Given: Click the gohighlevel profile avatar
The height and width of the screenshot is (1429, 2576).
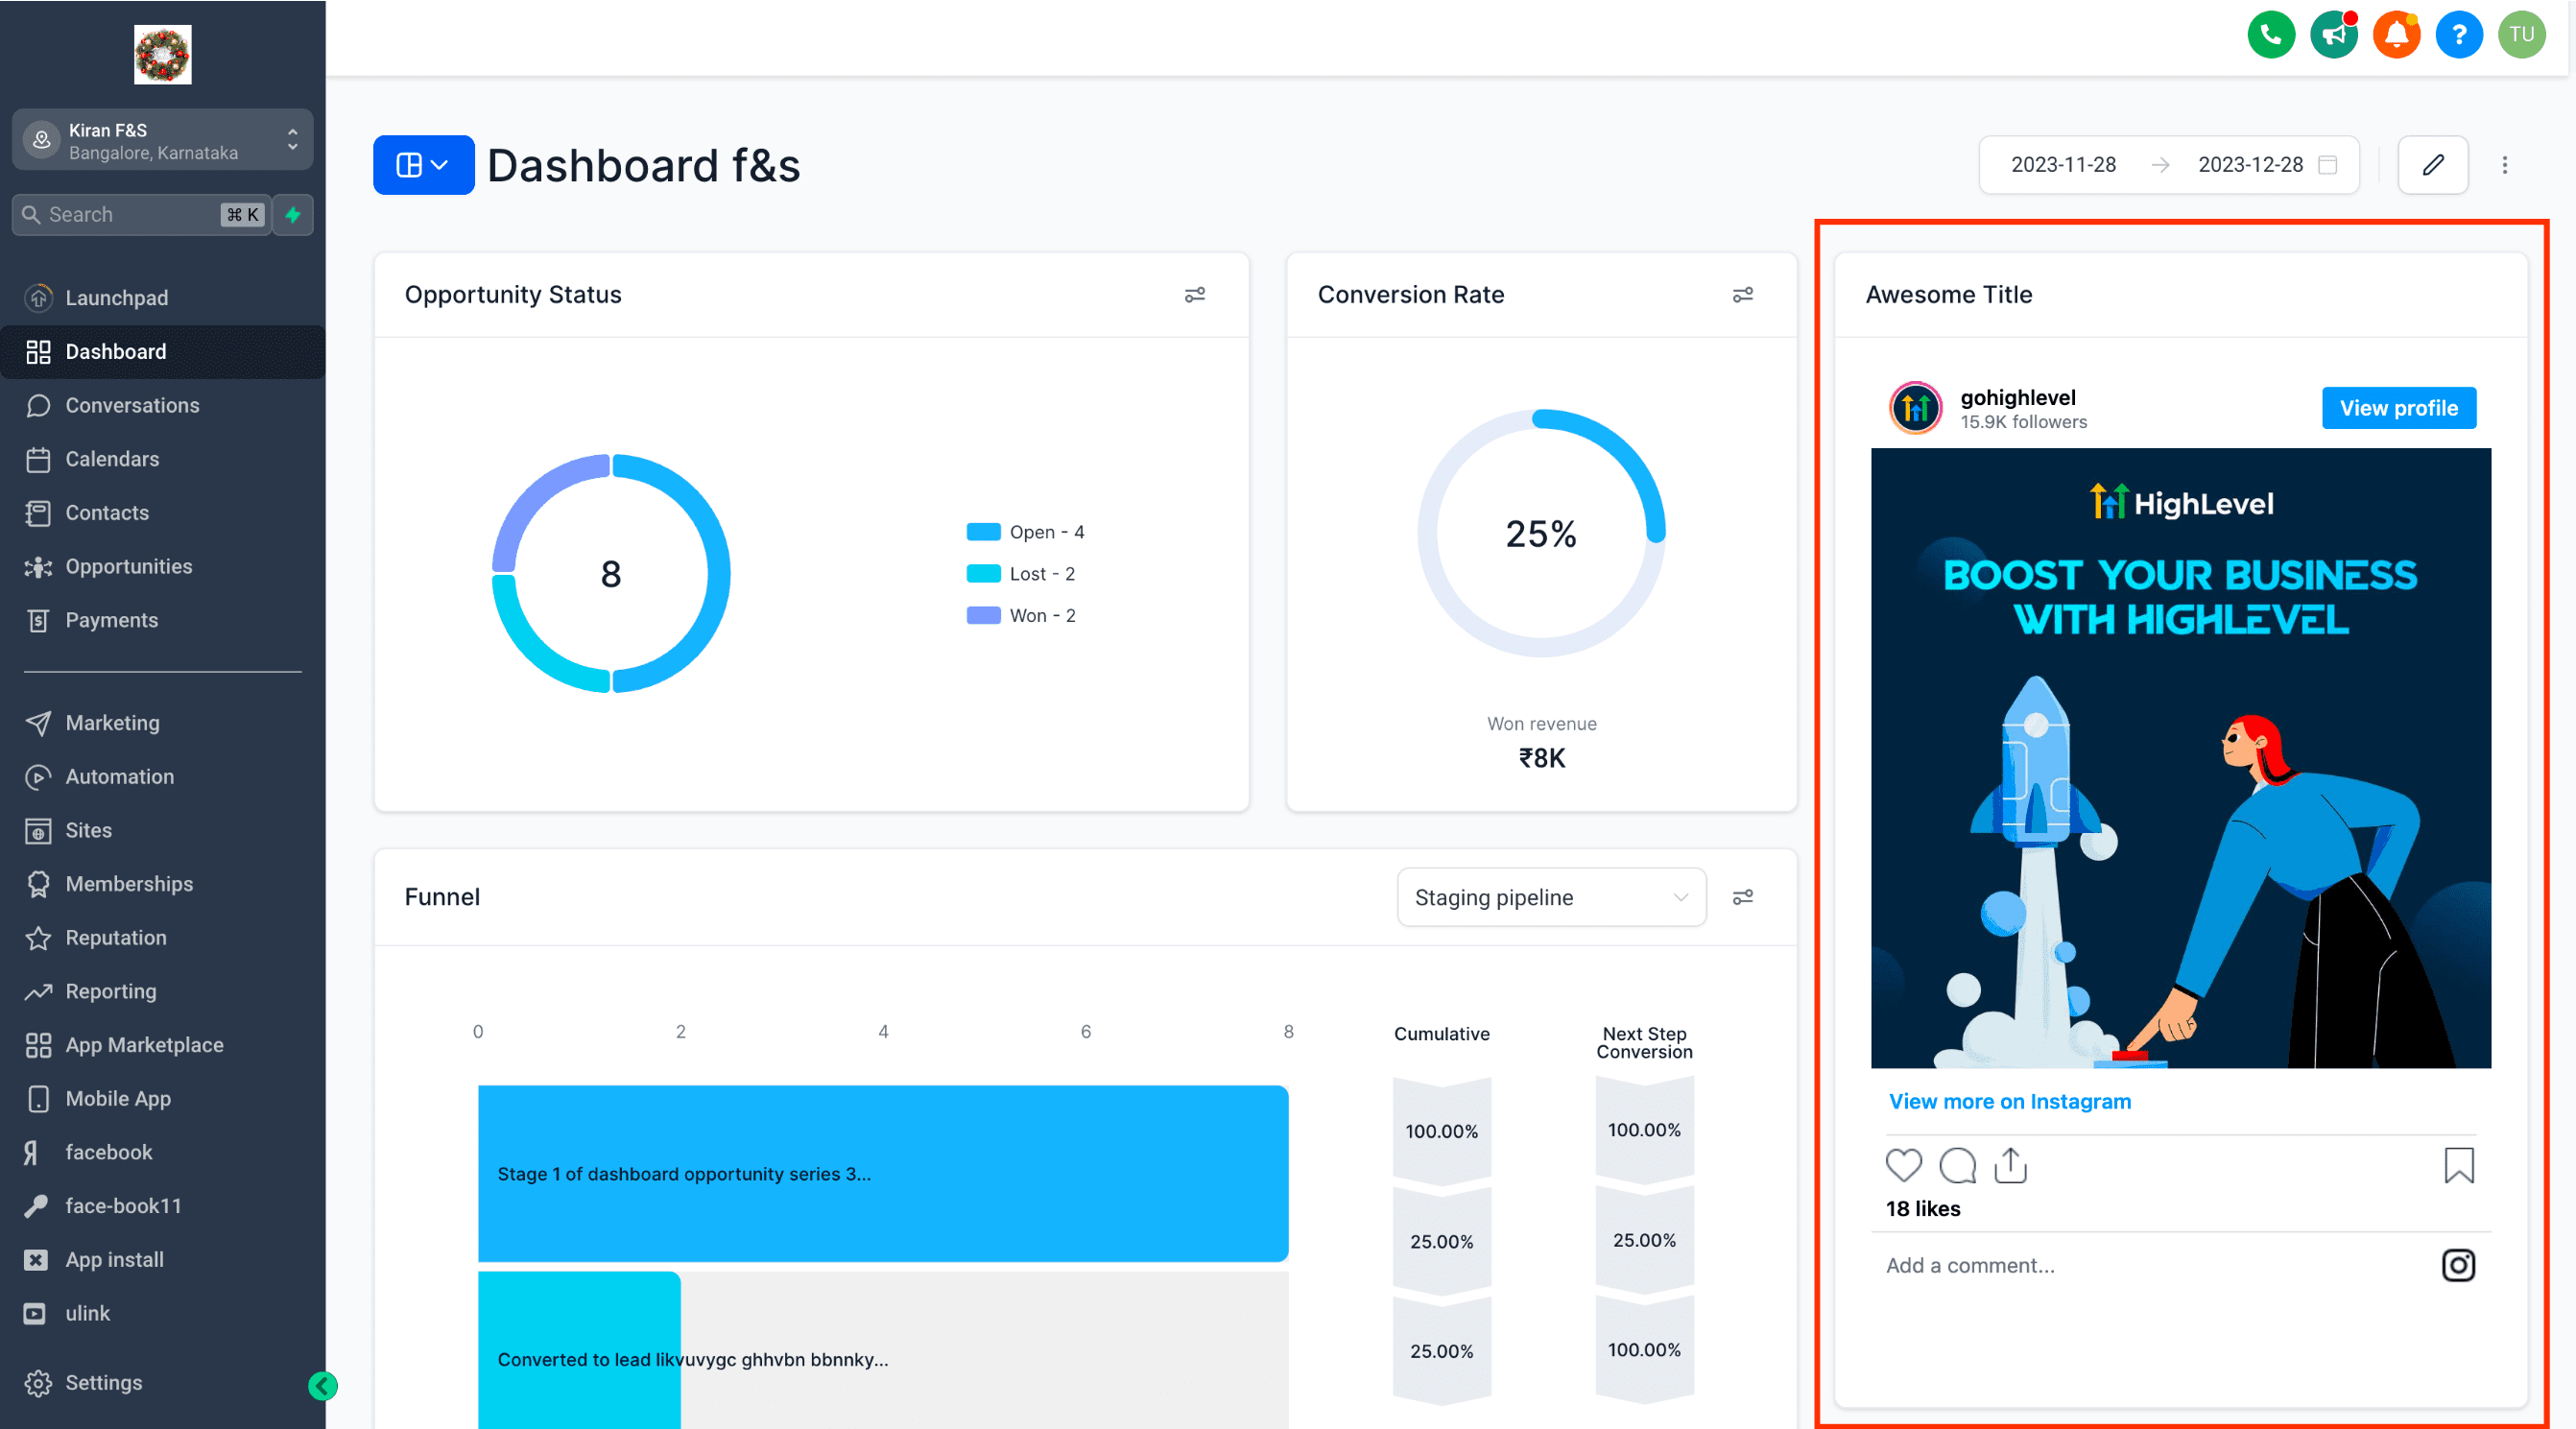Looking at the screenshot, I should click(x=1915, y=408).
